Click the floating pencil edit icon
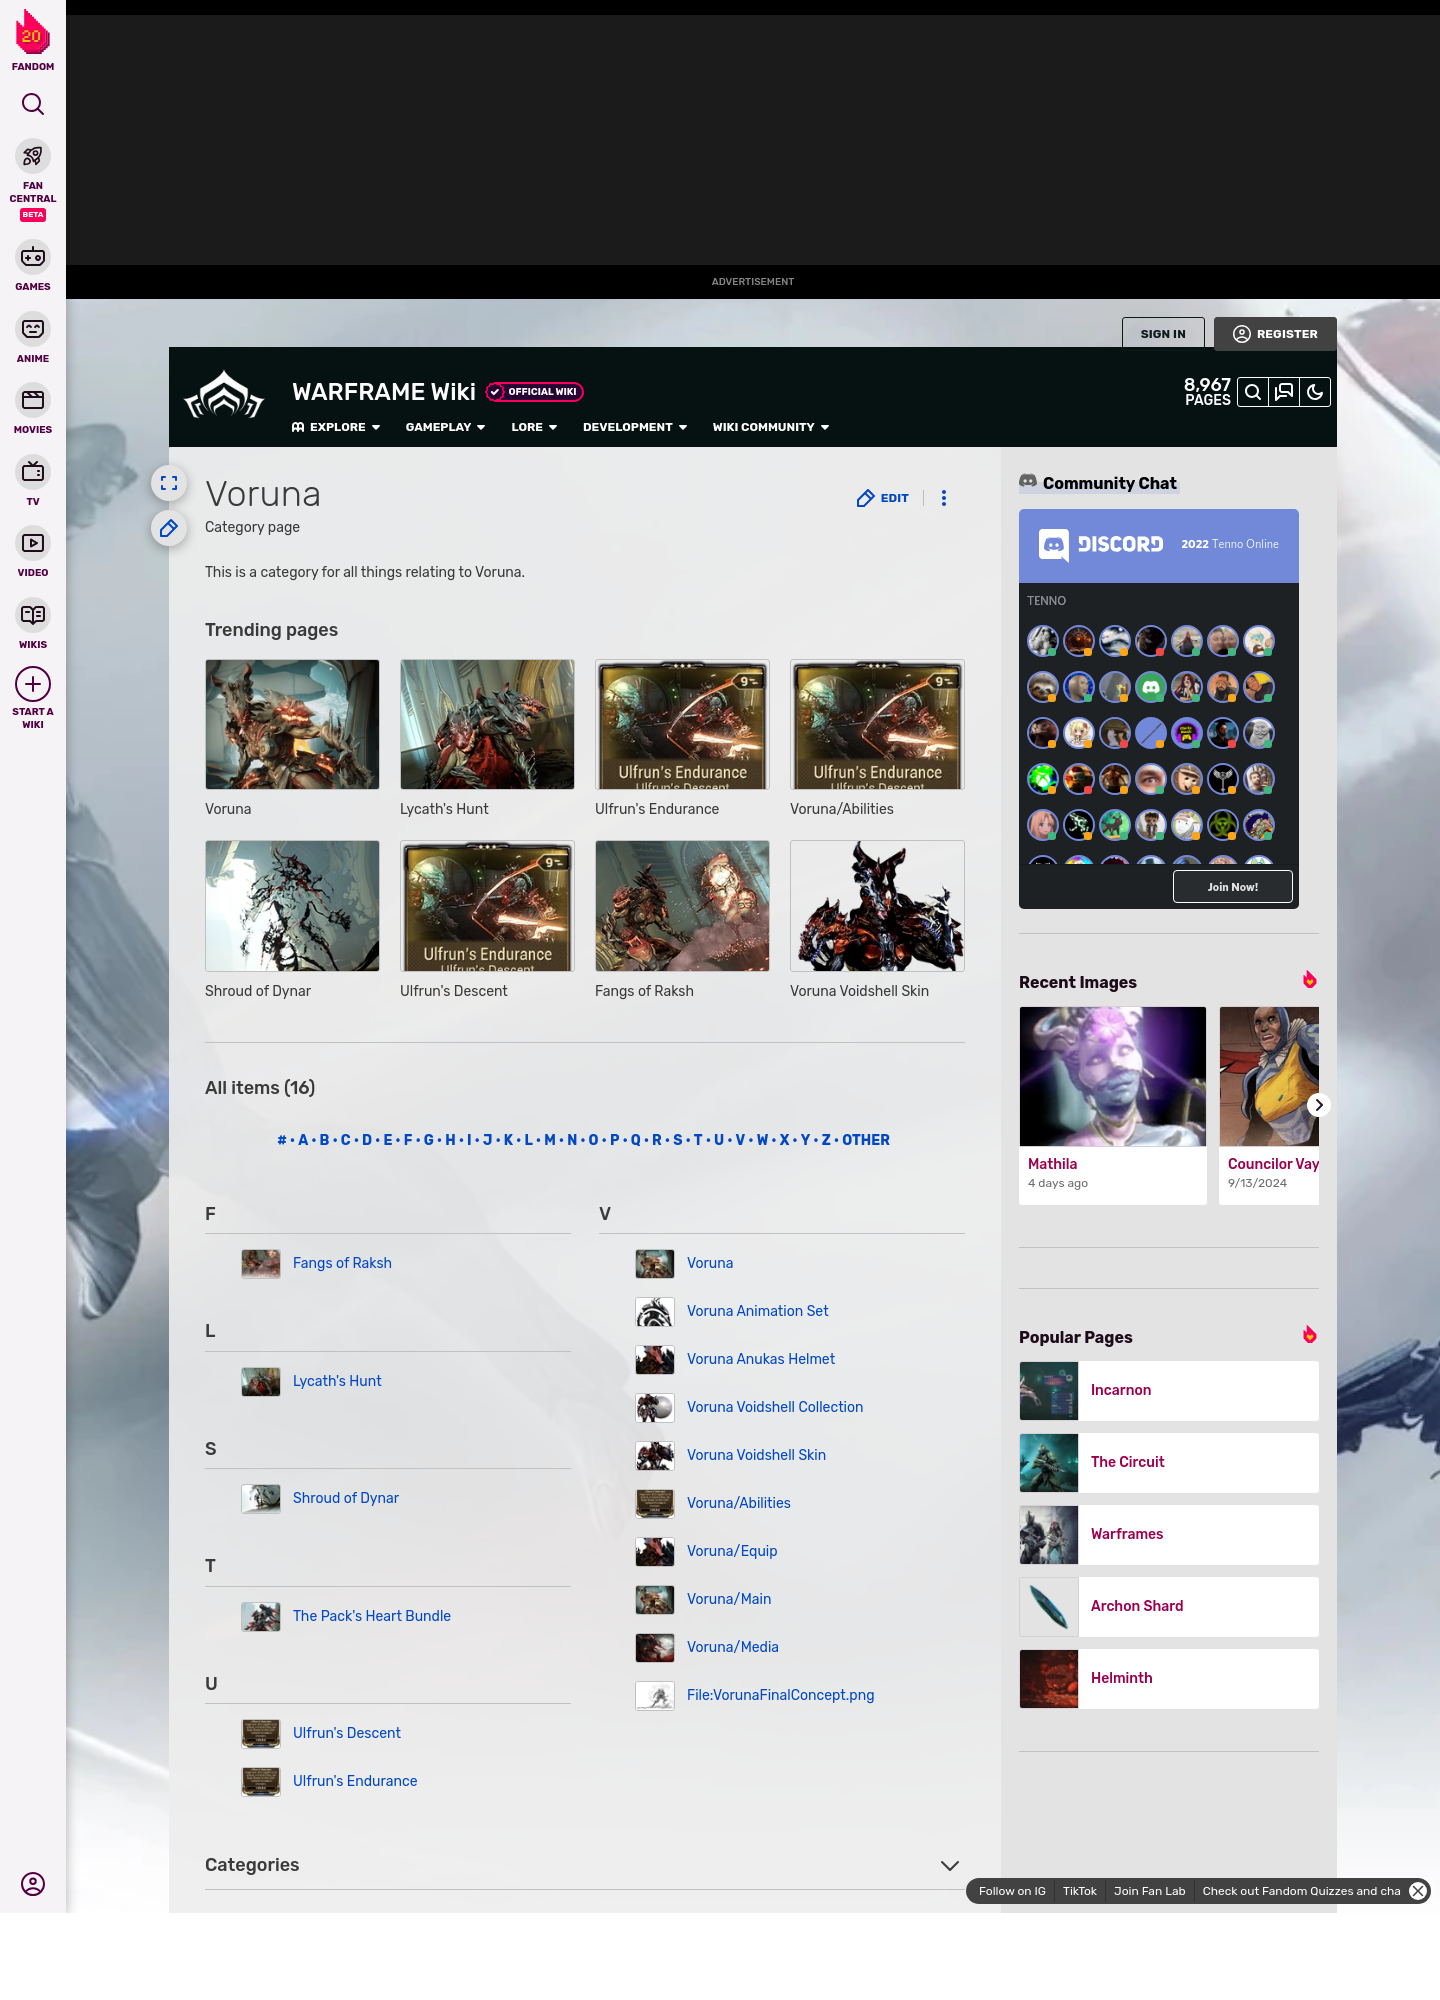 (169, 528)
